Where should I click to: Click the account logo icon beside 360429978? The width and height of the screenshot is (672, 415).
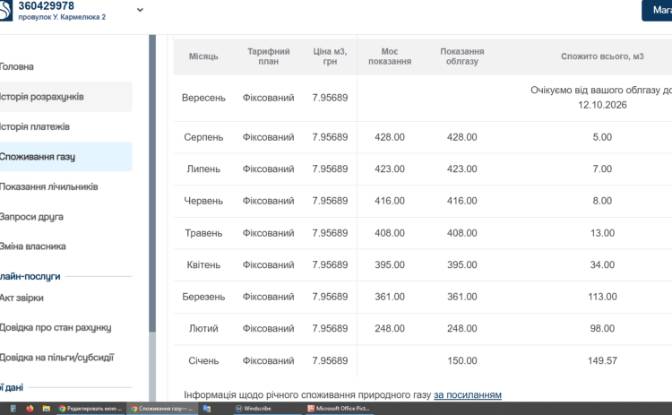coord(6,10)
